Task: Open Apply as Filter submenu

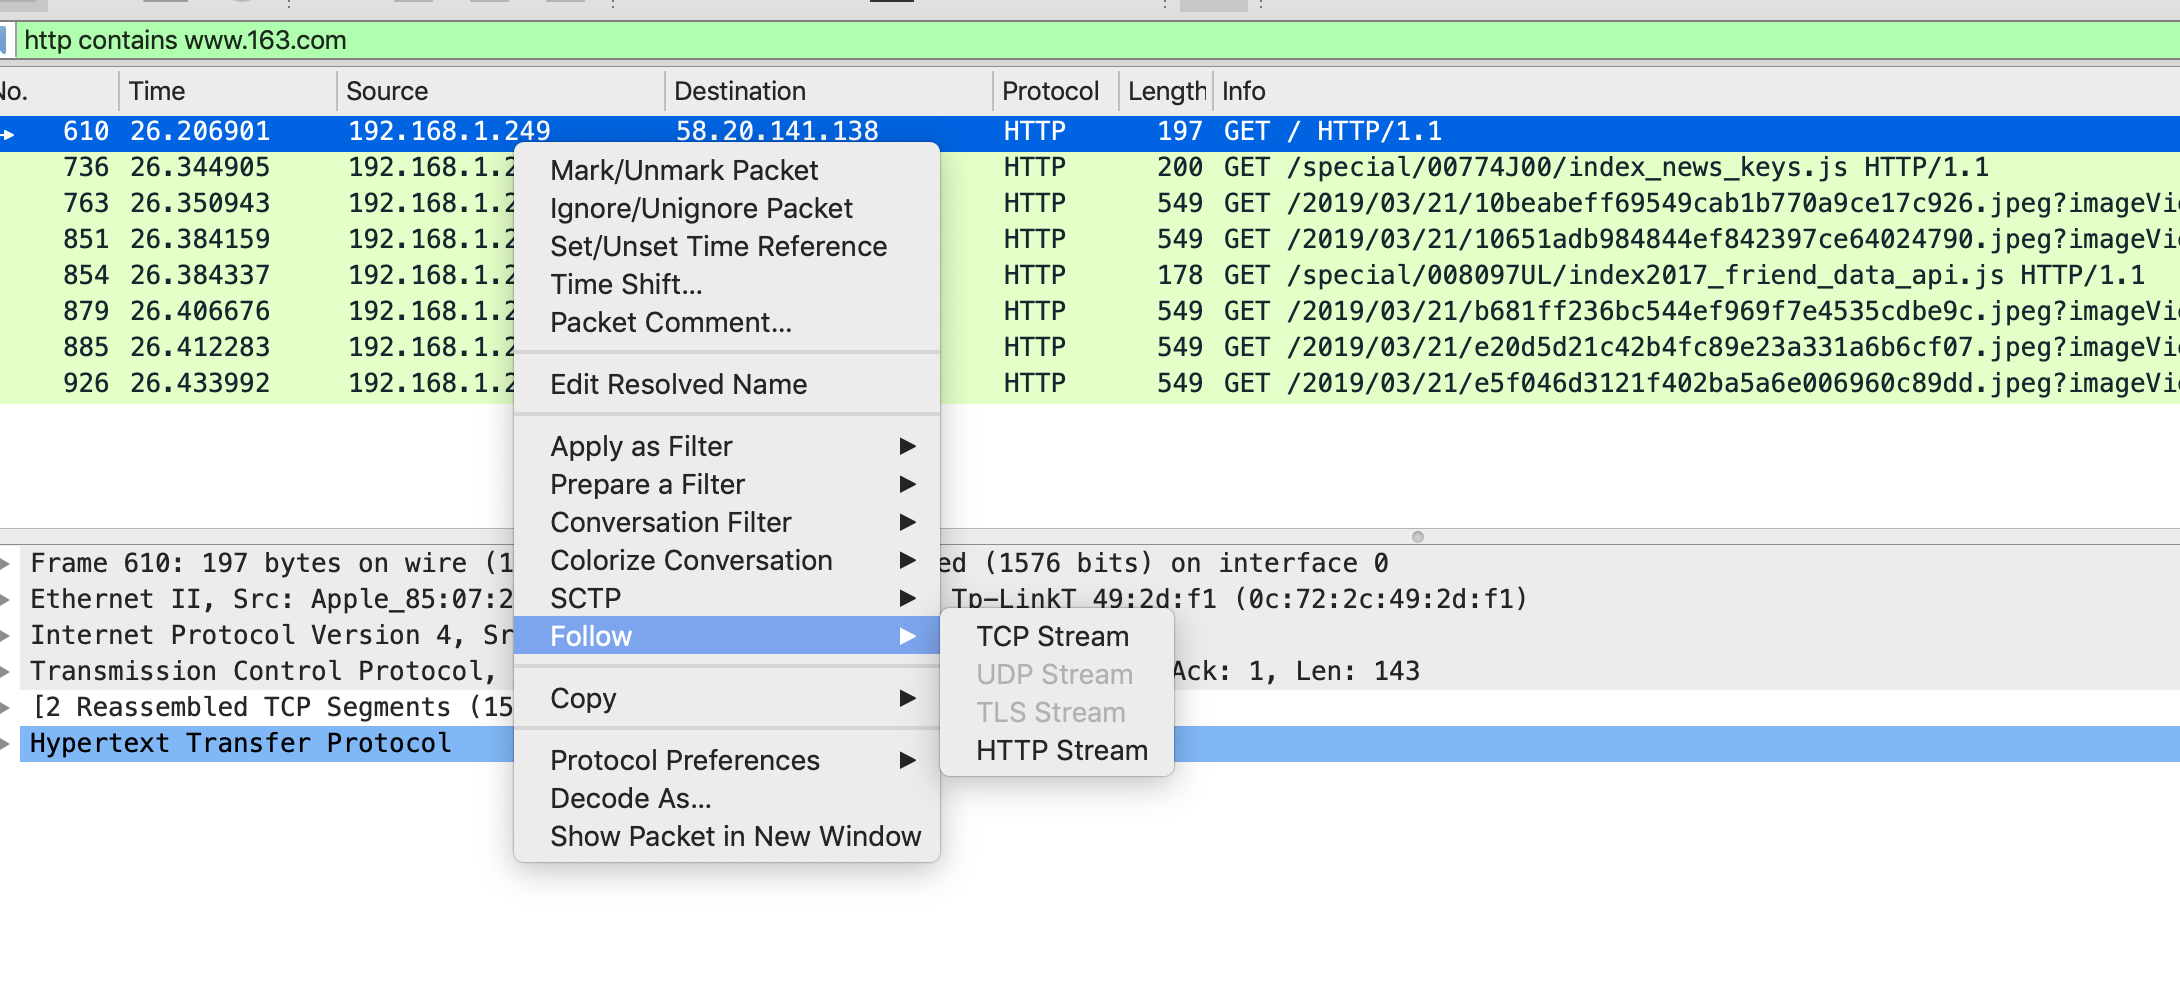Action: (x=727, y=446)
